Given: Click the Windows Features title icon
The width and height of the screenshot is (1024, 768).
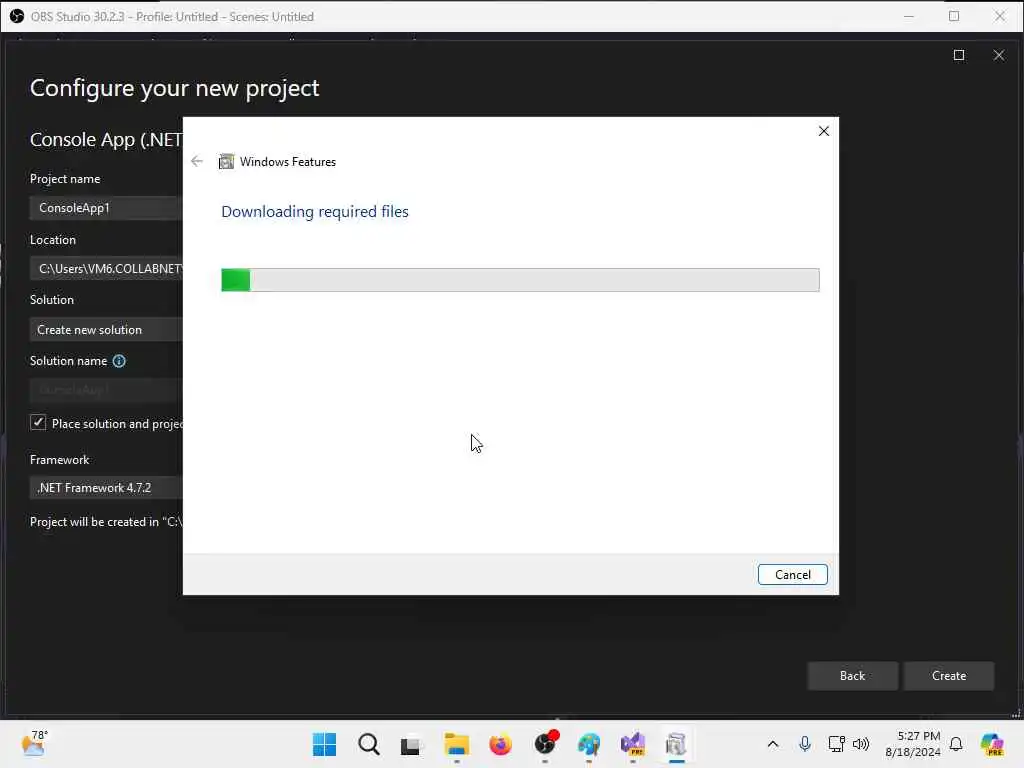Looking at the screenshot, I should click(226, 161).
